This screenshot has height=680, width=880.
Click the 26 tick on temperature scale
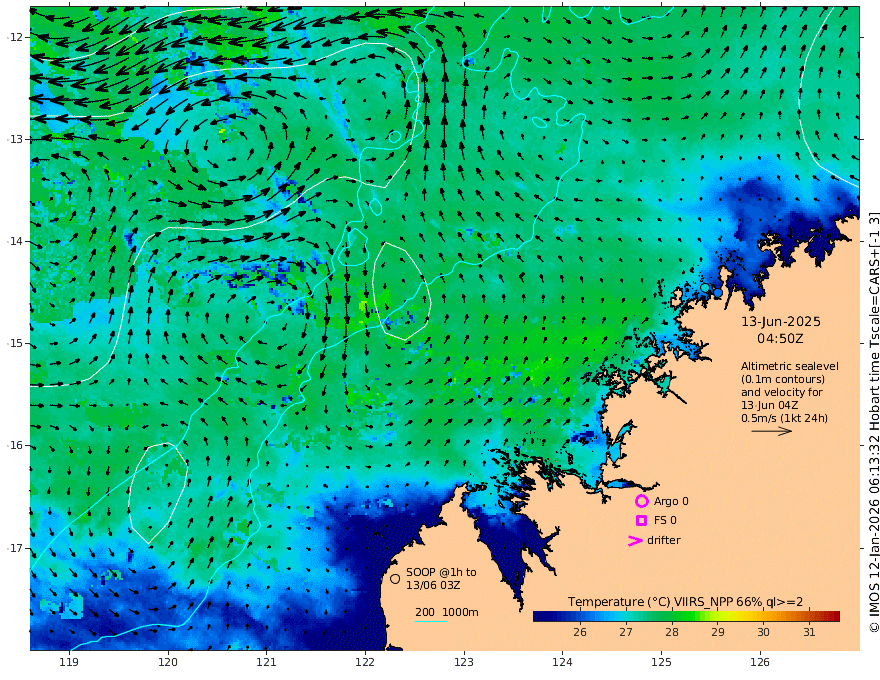click(580, 632)
